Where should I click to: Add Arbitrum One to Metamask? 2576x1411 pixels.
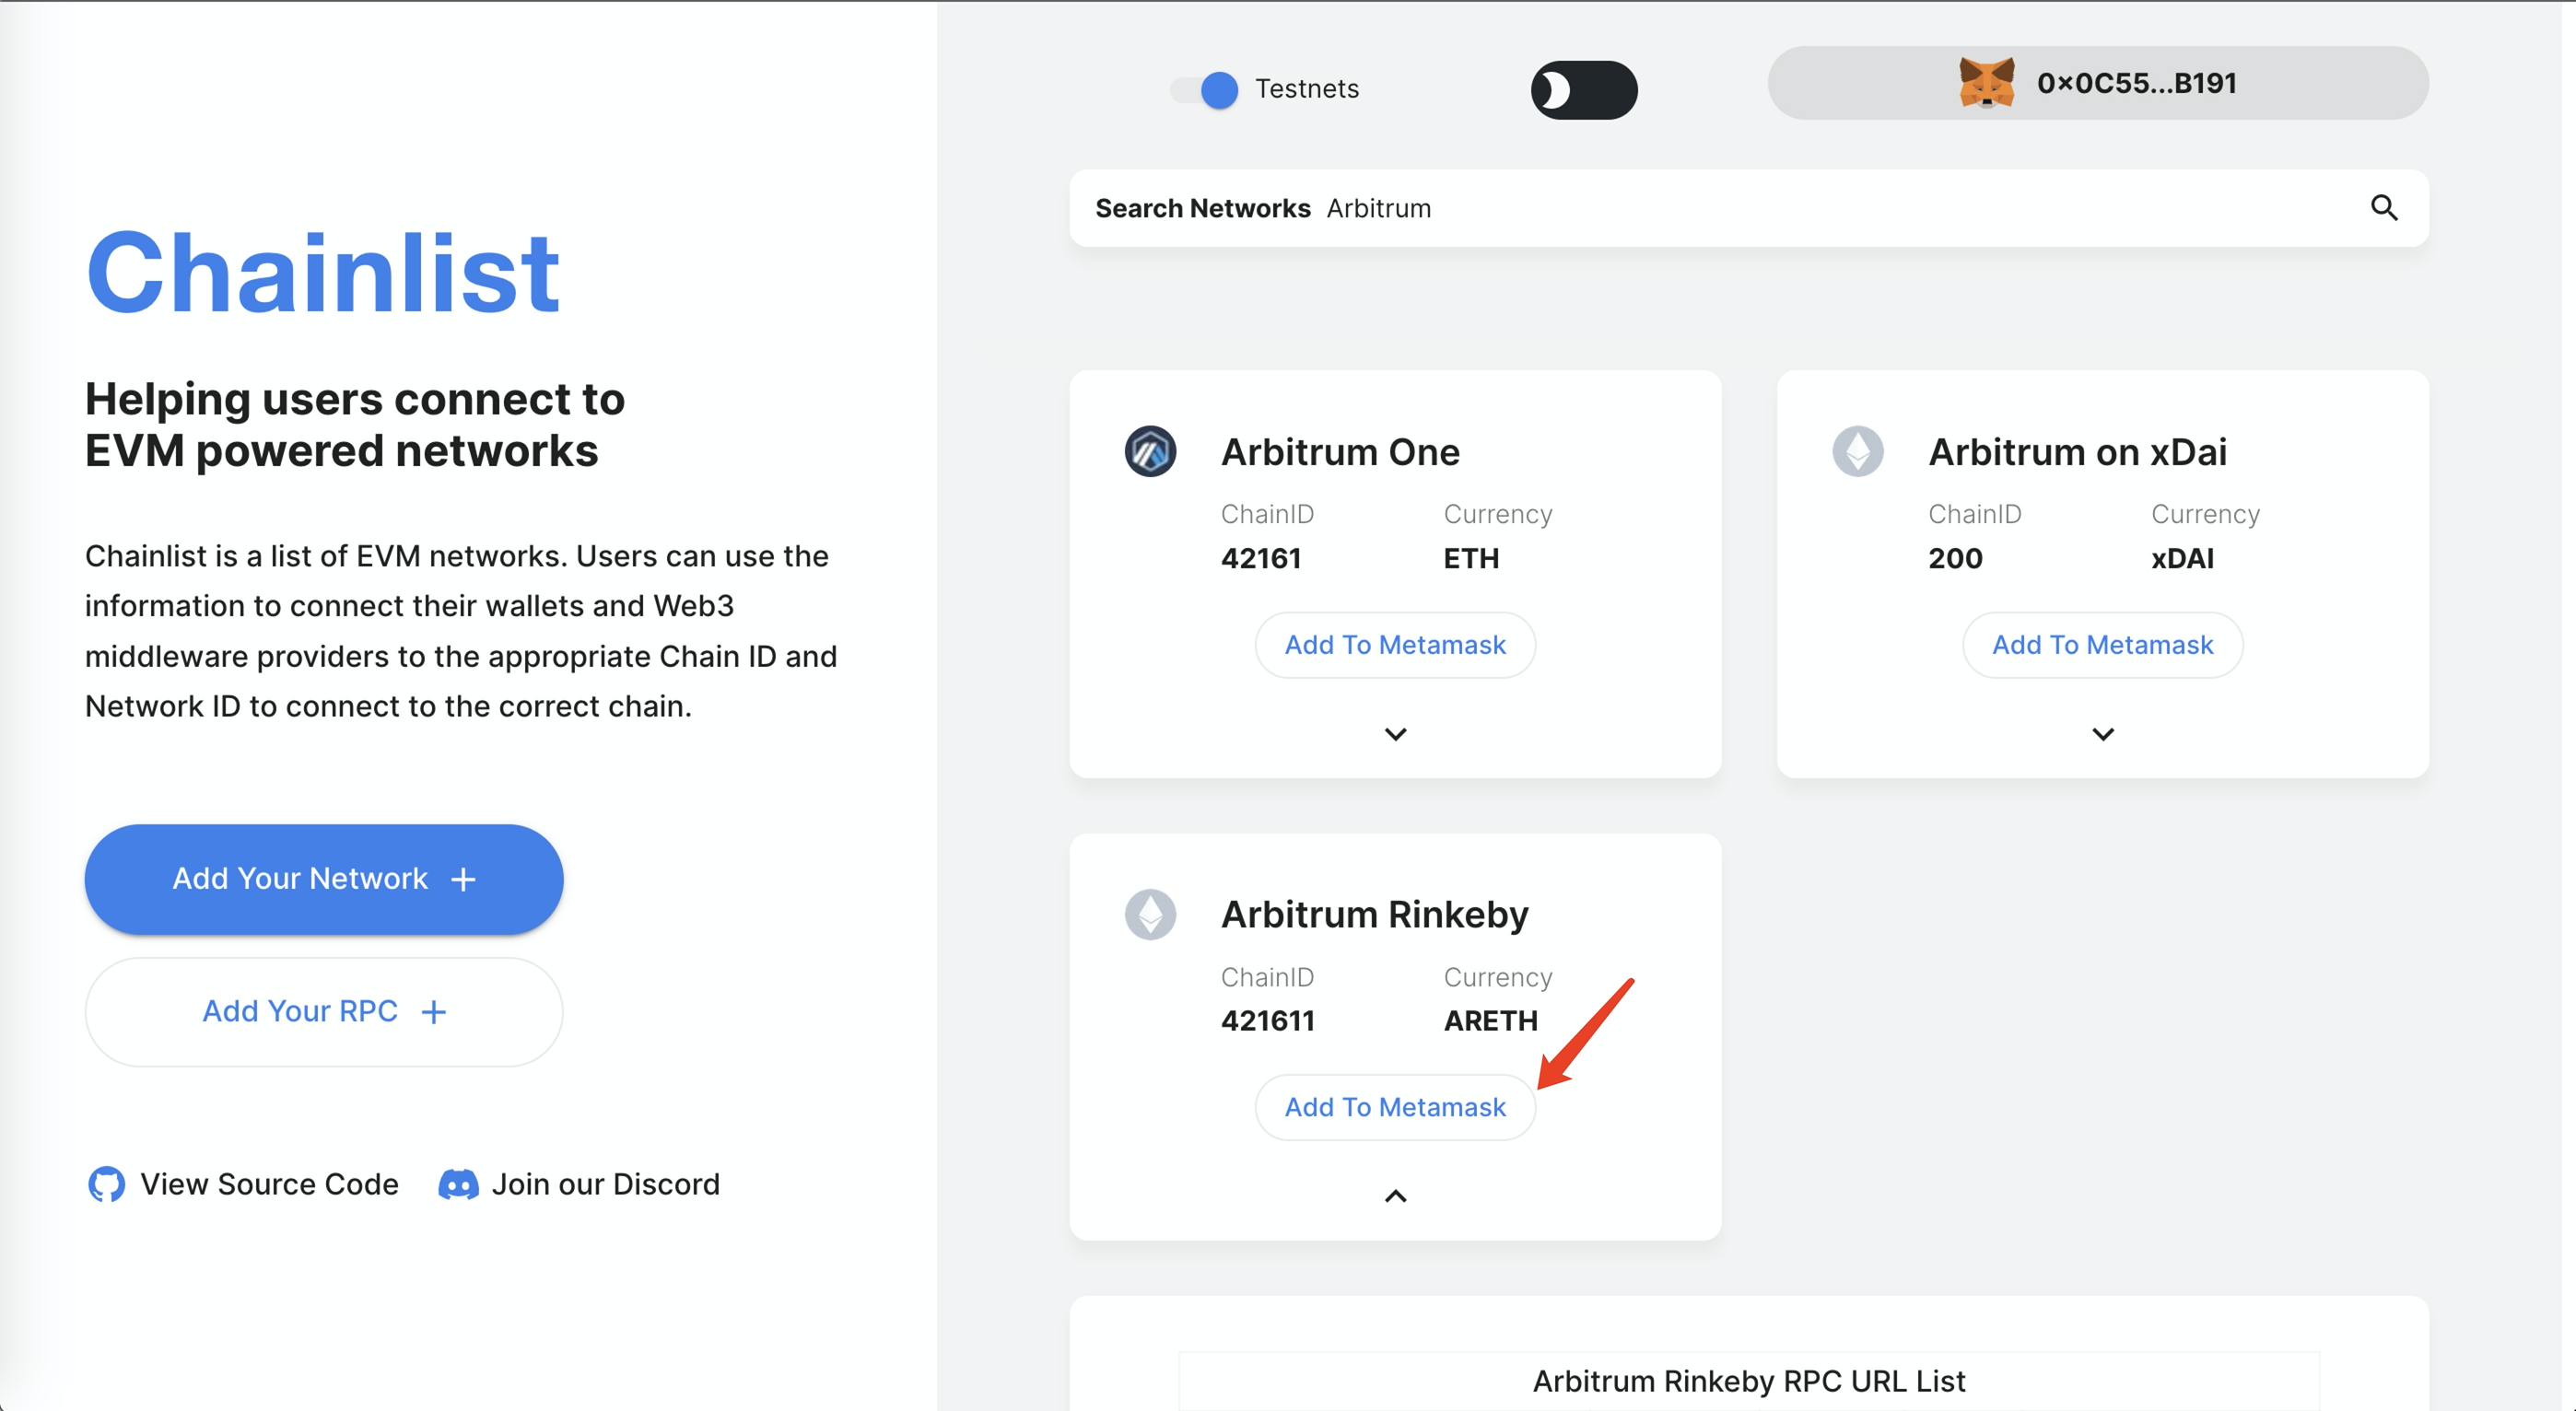point(1395,645)
